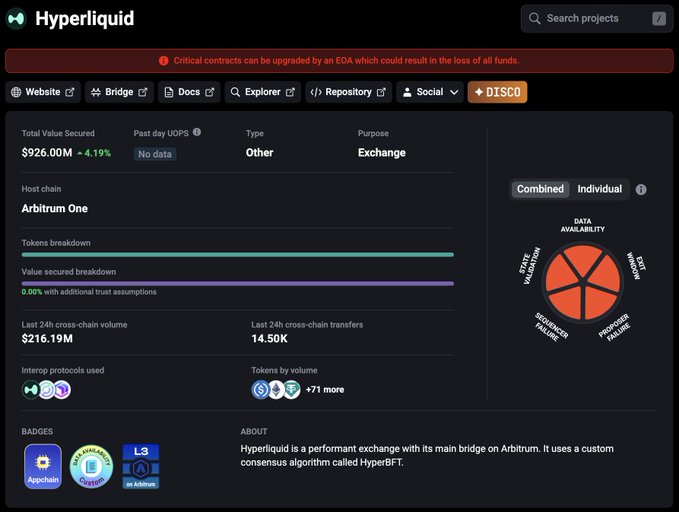
Task: Click the USDC token icon
Action: pyautogui.click(x=260, y=389)
